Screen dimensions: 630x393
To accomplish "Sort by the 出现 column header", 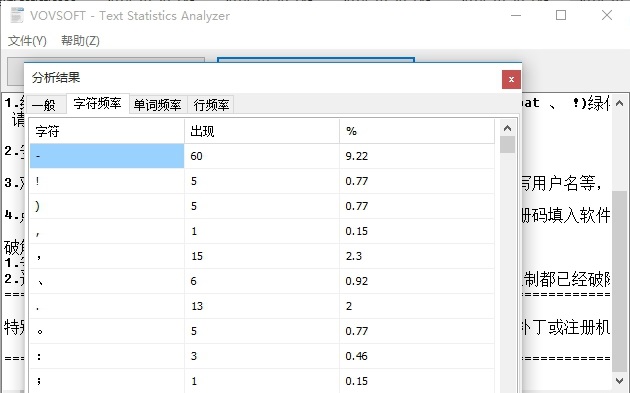I will pyautogui.click(x=262, y=131).
